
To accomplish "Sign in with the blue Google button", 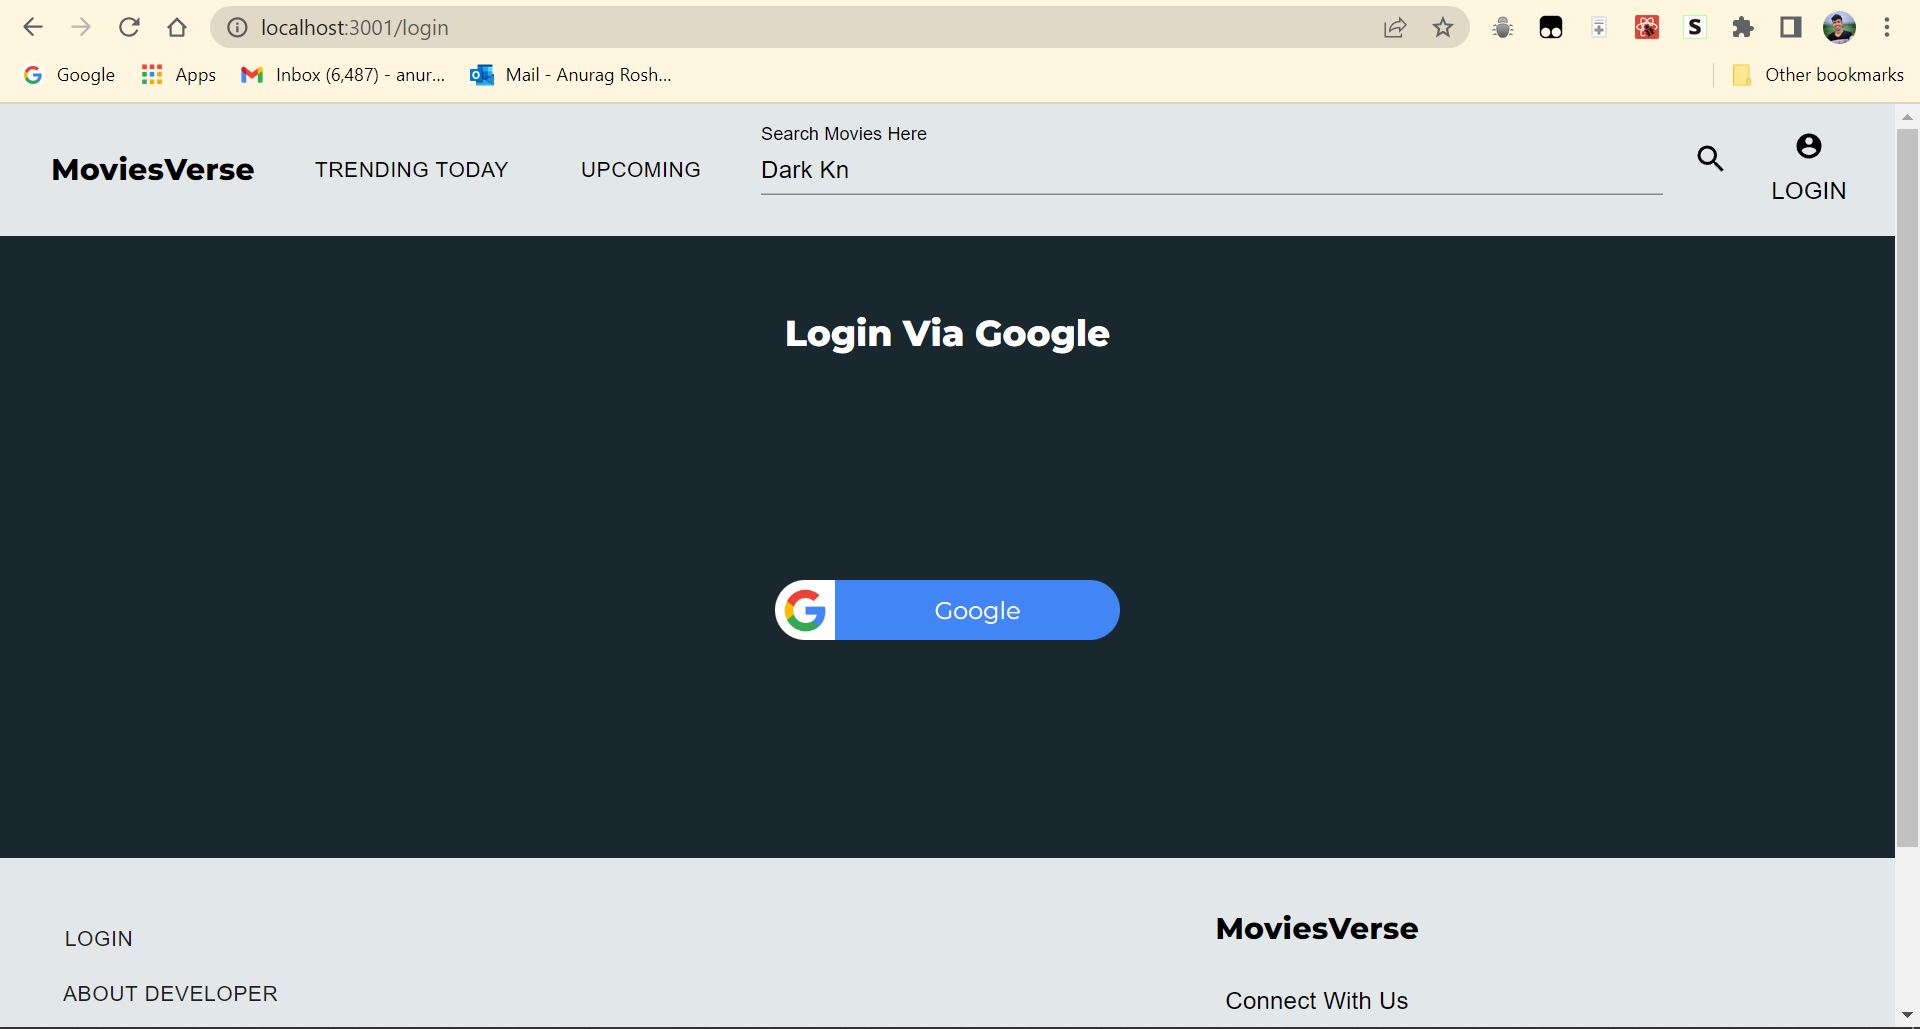I will pyautogui.click(x=947, y=610).
